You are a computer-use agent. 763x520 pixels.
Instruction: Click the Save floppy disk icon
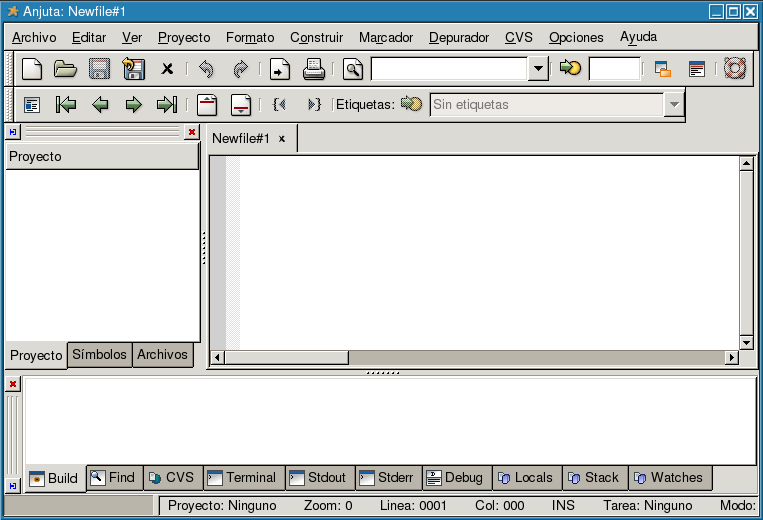99,69
